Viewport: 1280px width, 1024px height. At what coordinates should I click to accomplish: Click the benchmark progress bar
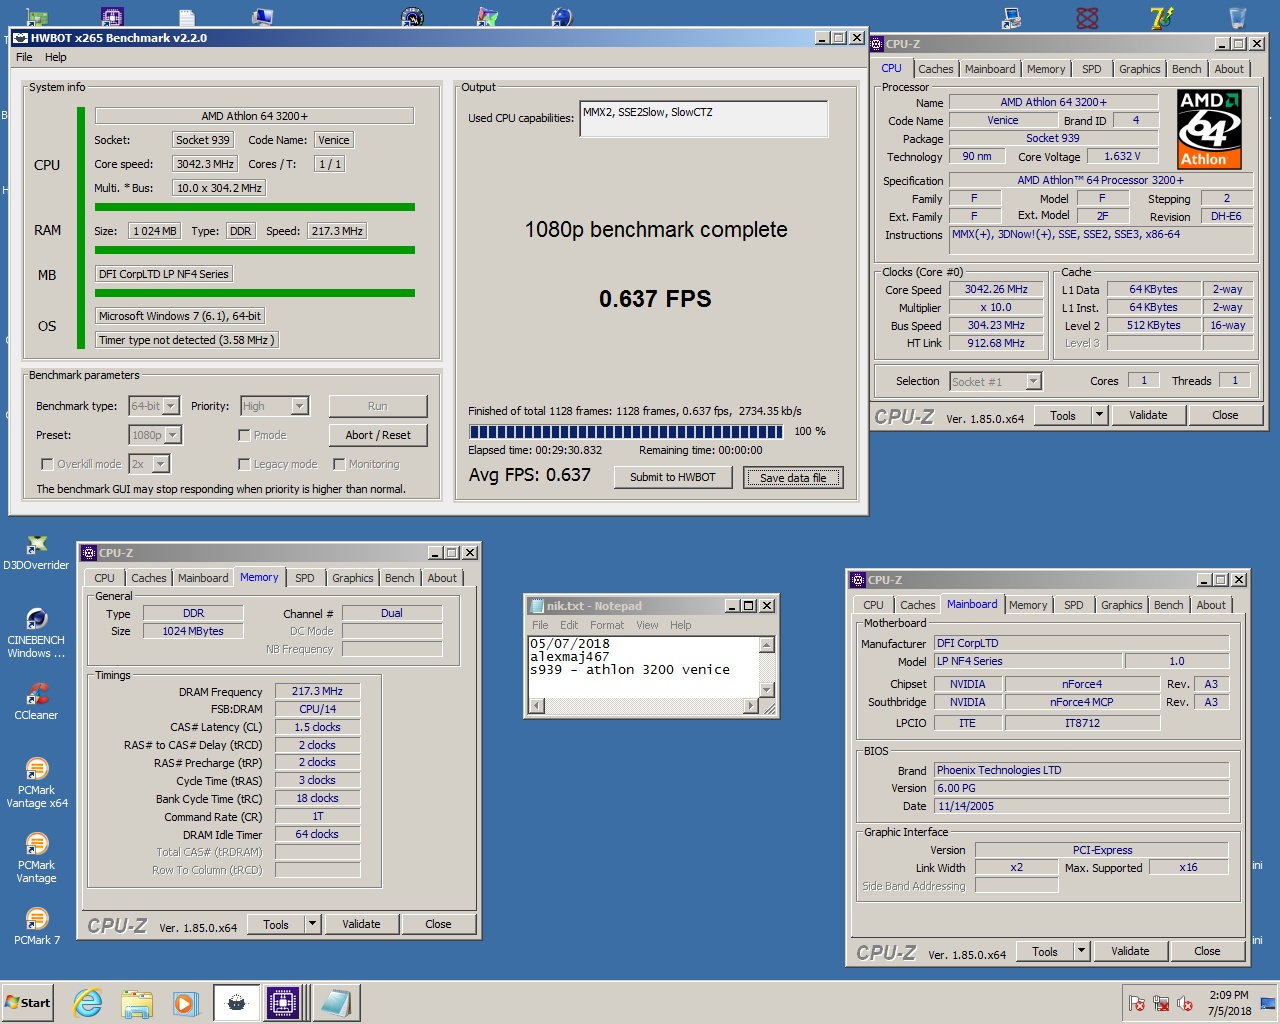627,432
